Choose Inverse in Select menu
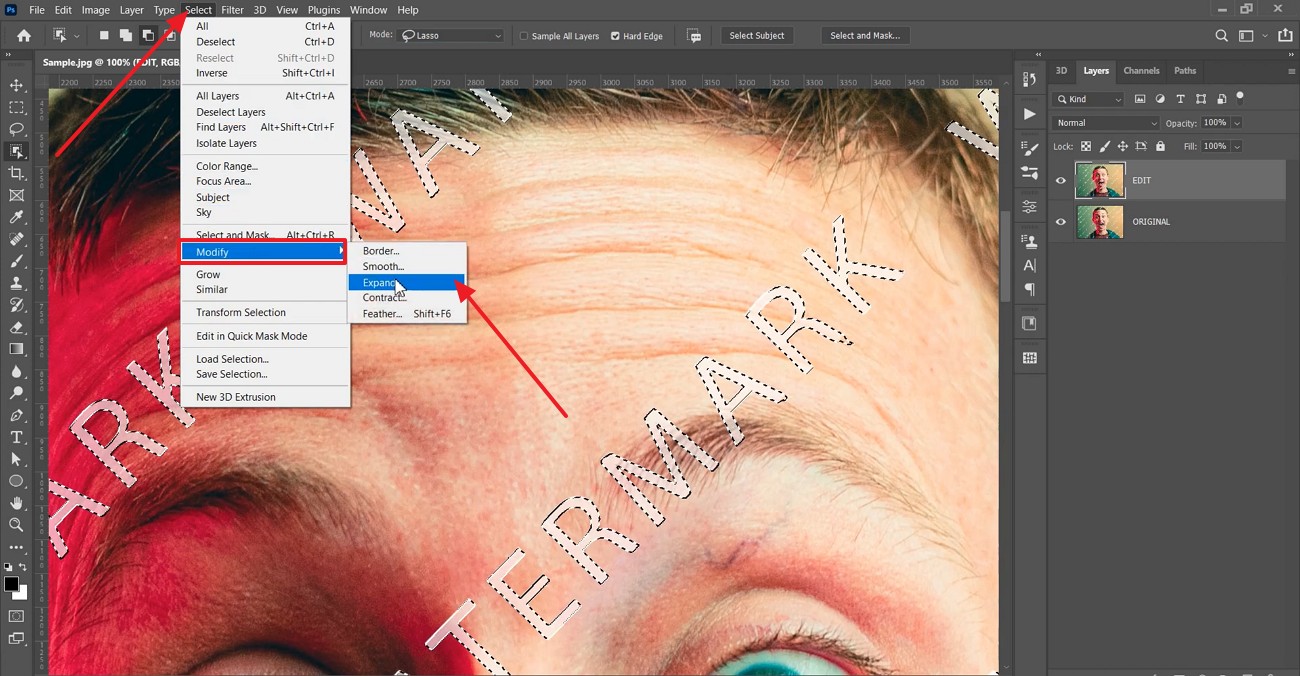 pos(265,73)
